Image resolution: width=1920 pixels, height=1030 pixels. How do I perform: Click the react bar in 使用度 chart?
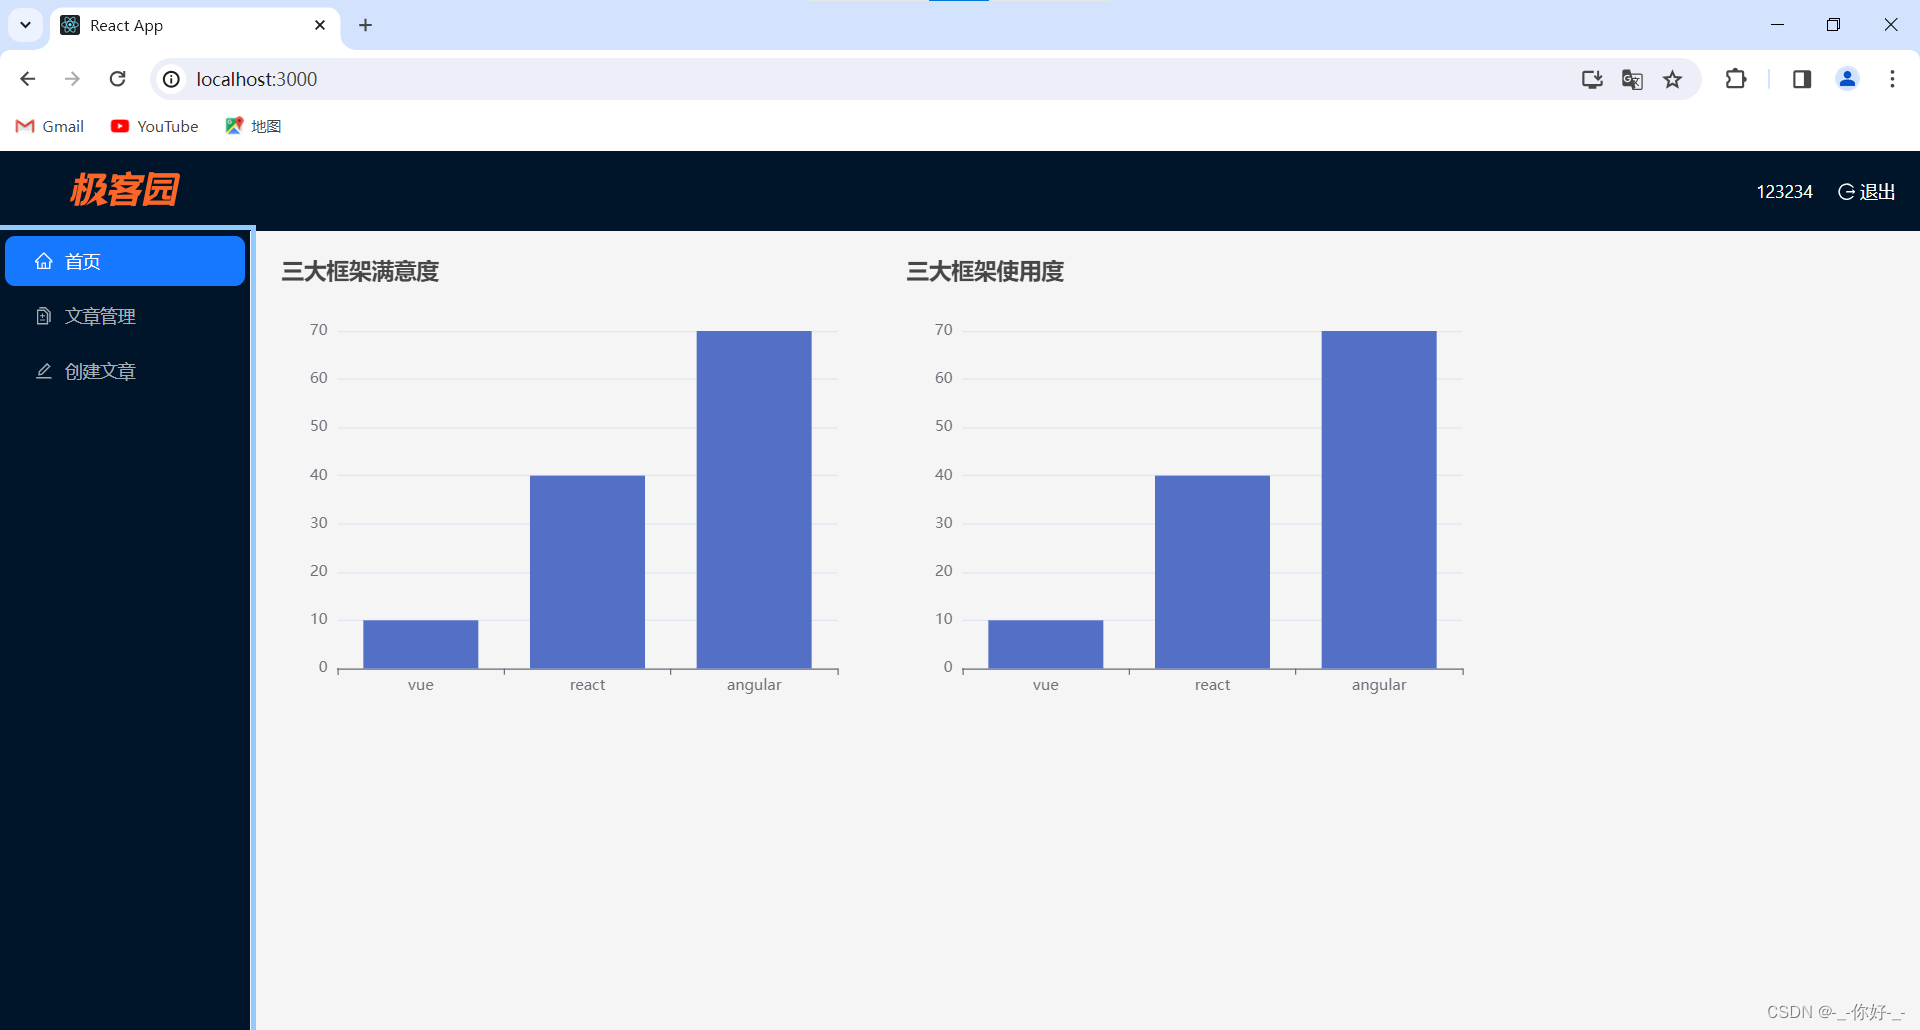[x=1212, y=572]
